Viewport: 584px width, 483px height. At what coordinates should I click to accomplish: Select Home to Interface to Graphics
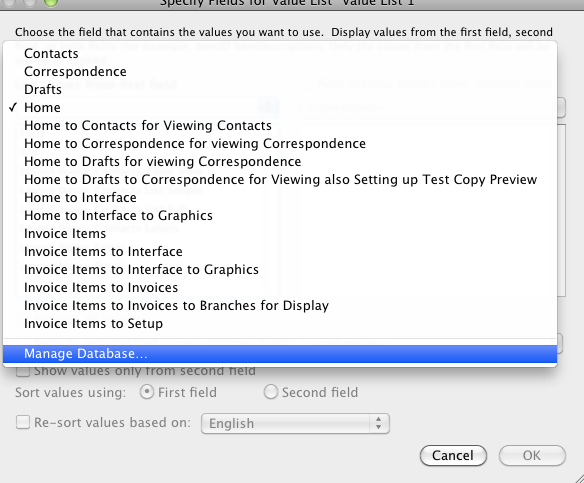click(280, 216)
